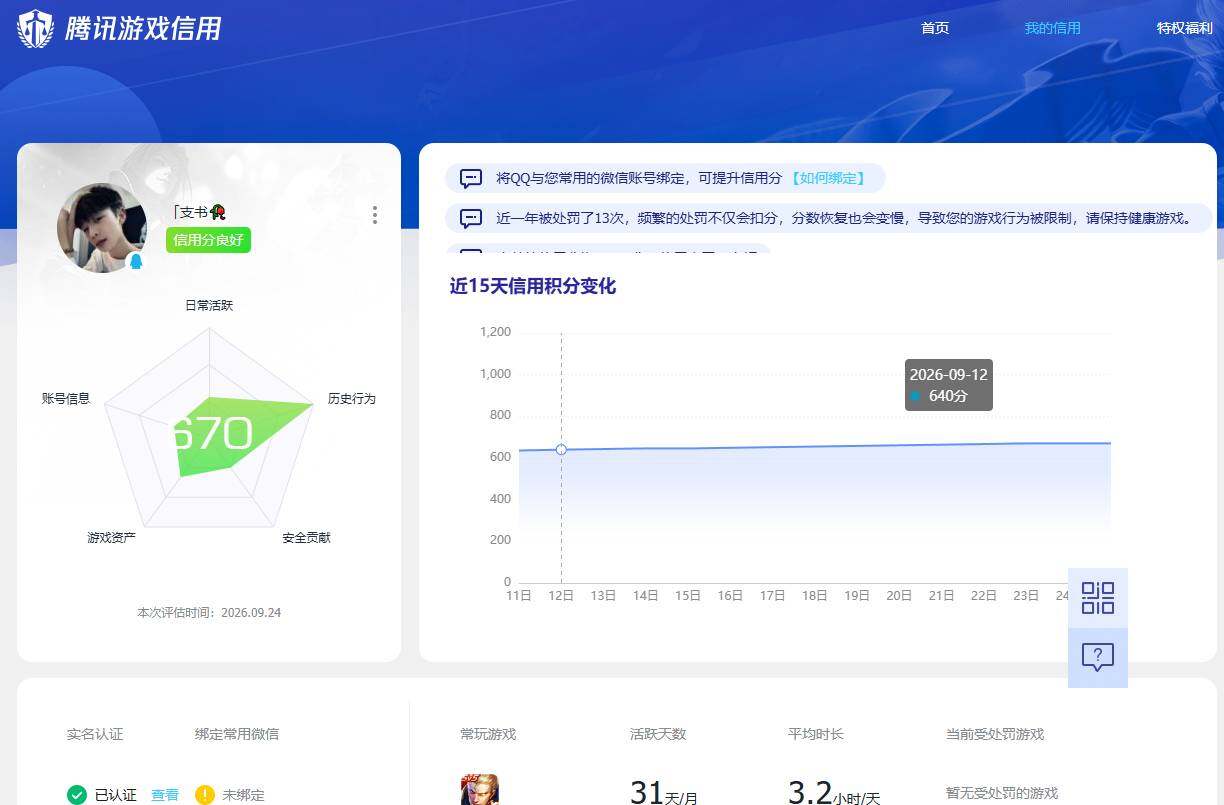Open the help question bubble icon
The image size is (1224, 805).
pyautogui.click(x=1098, y=658)
